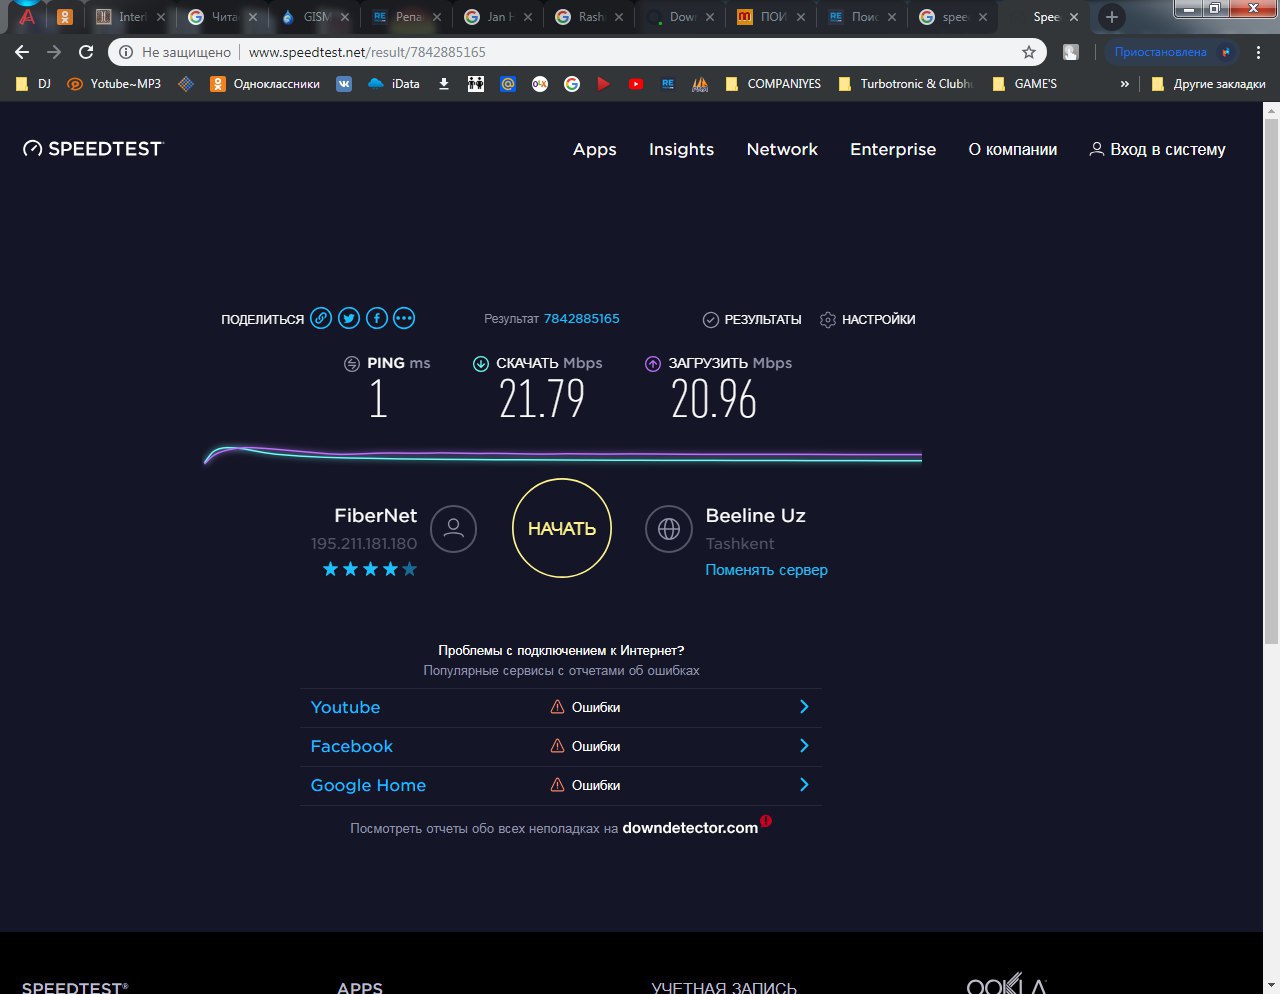The height and width of the screenshot is (994, 1280).
Task: Open the DJ bookmark folder
Action: point(33,84)
